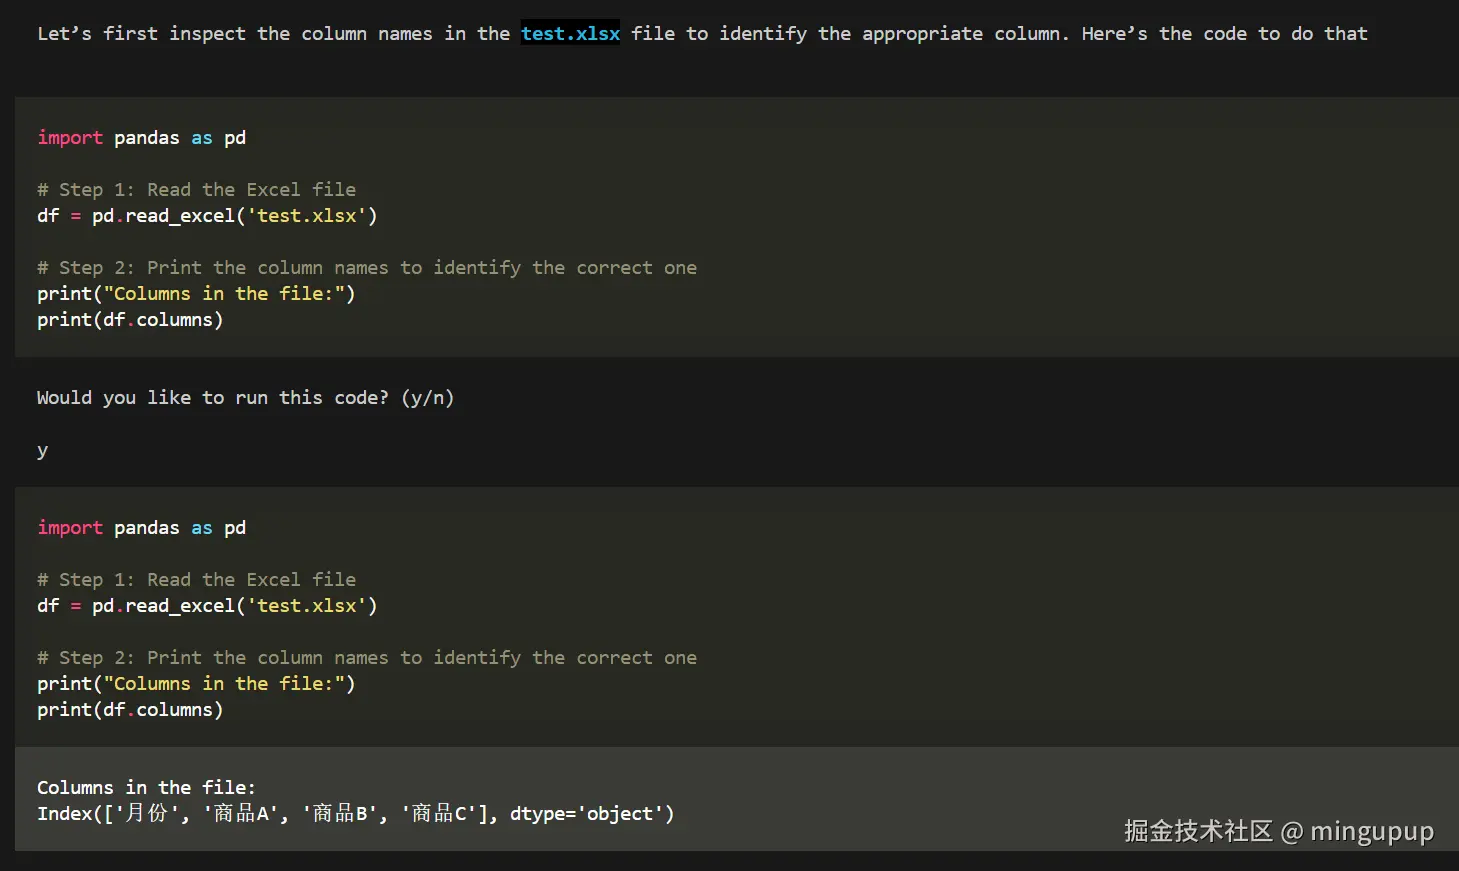The width and height of the screenshot is (1459, 871).
Task: Click the "y" answer below the prompt
Action: 42,451
